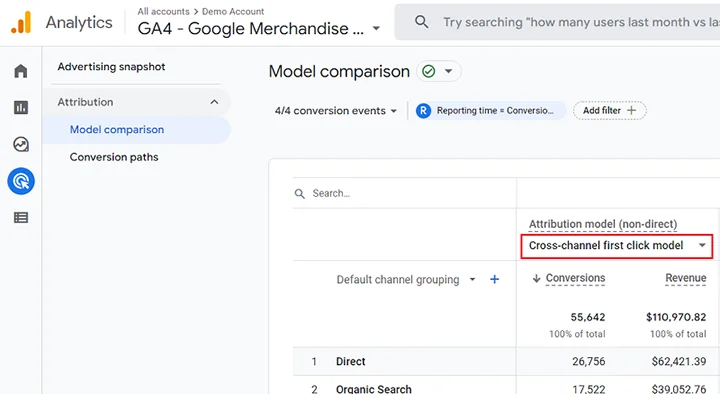This screenshot has width=720, height=394.
Task: Click the $62,421.39 revenue cell
Action: pos(679,361)
